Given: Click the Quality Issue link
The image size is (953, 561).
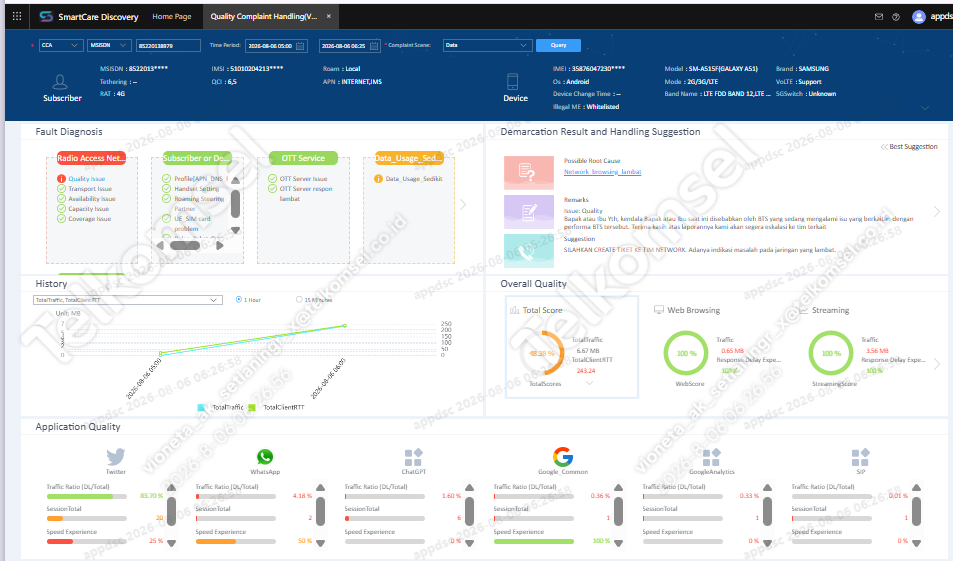Looking at the screenshot, I should coord(86,179).
